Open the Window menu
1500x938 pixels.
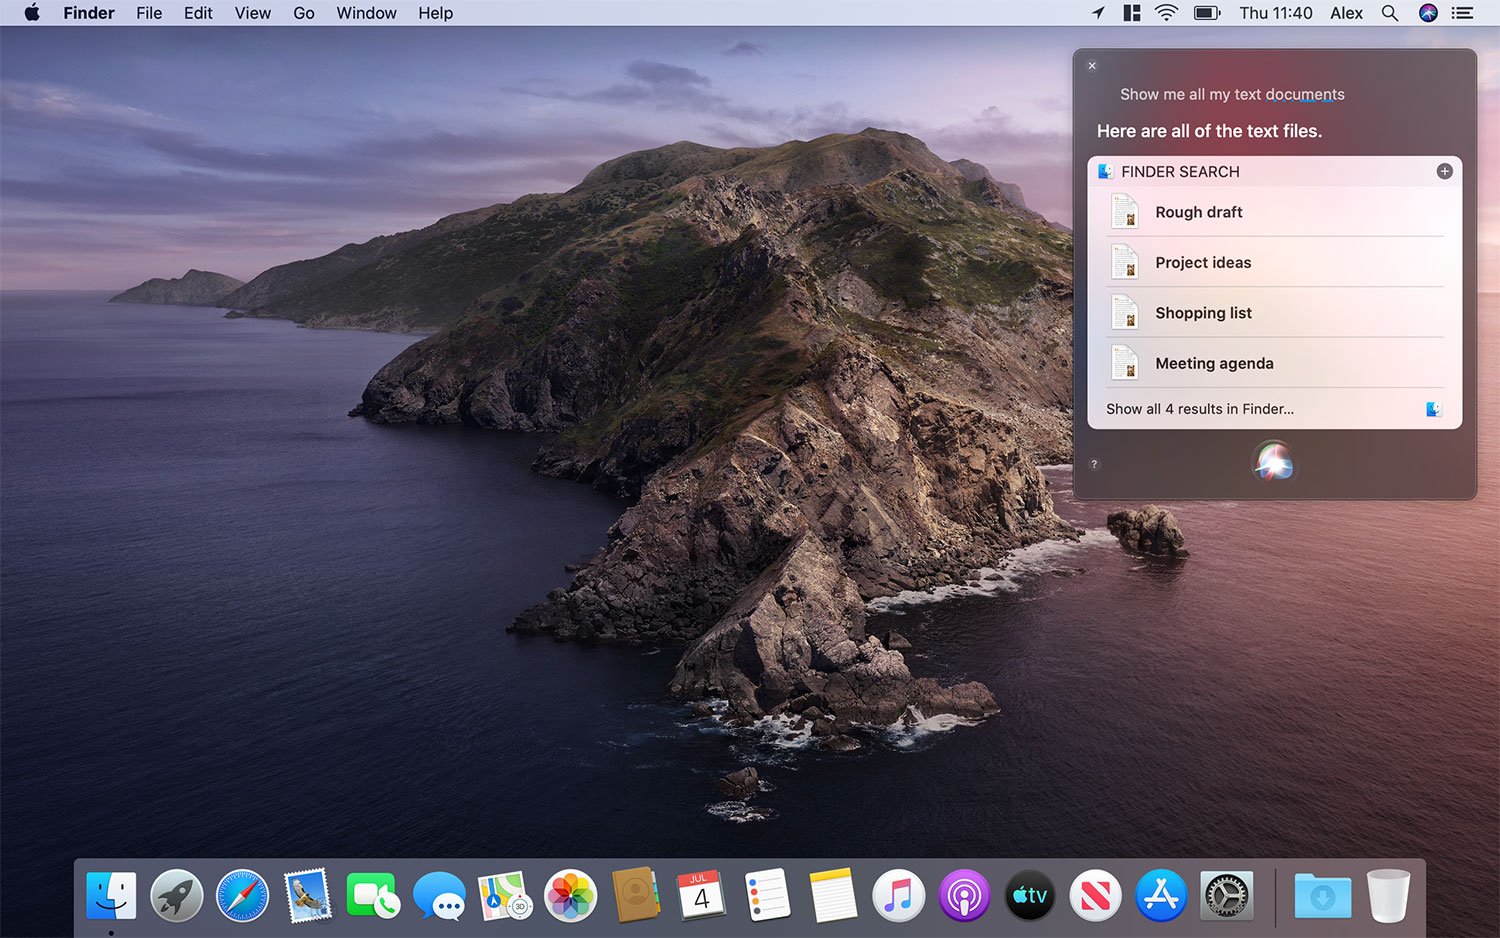366,13
